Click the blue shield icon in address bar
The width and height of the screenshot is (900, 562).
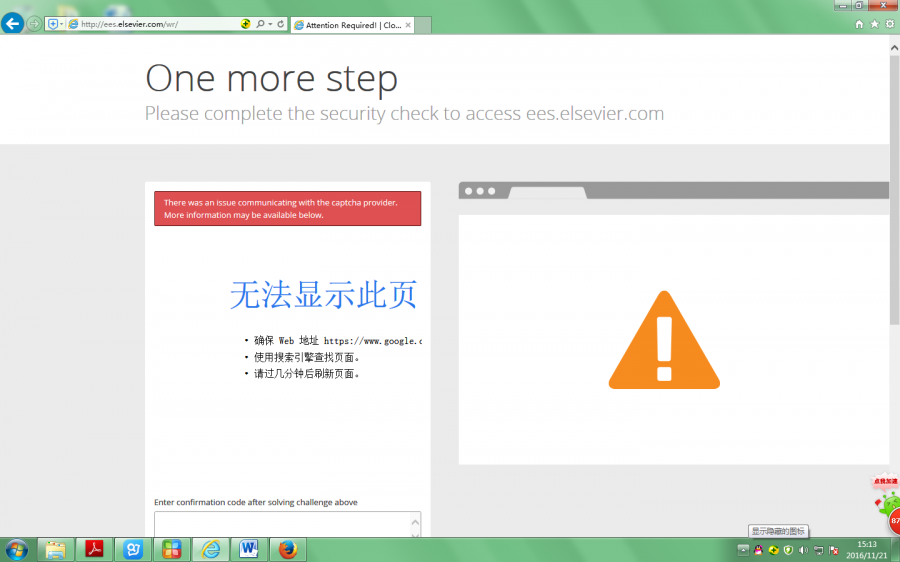pyautogui.click(x=52, y=24)
